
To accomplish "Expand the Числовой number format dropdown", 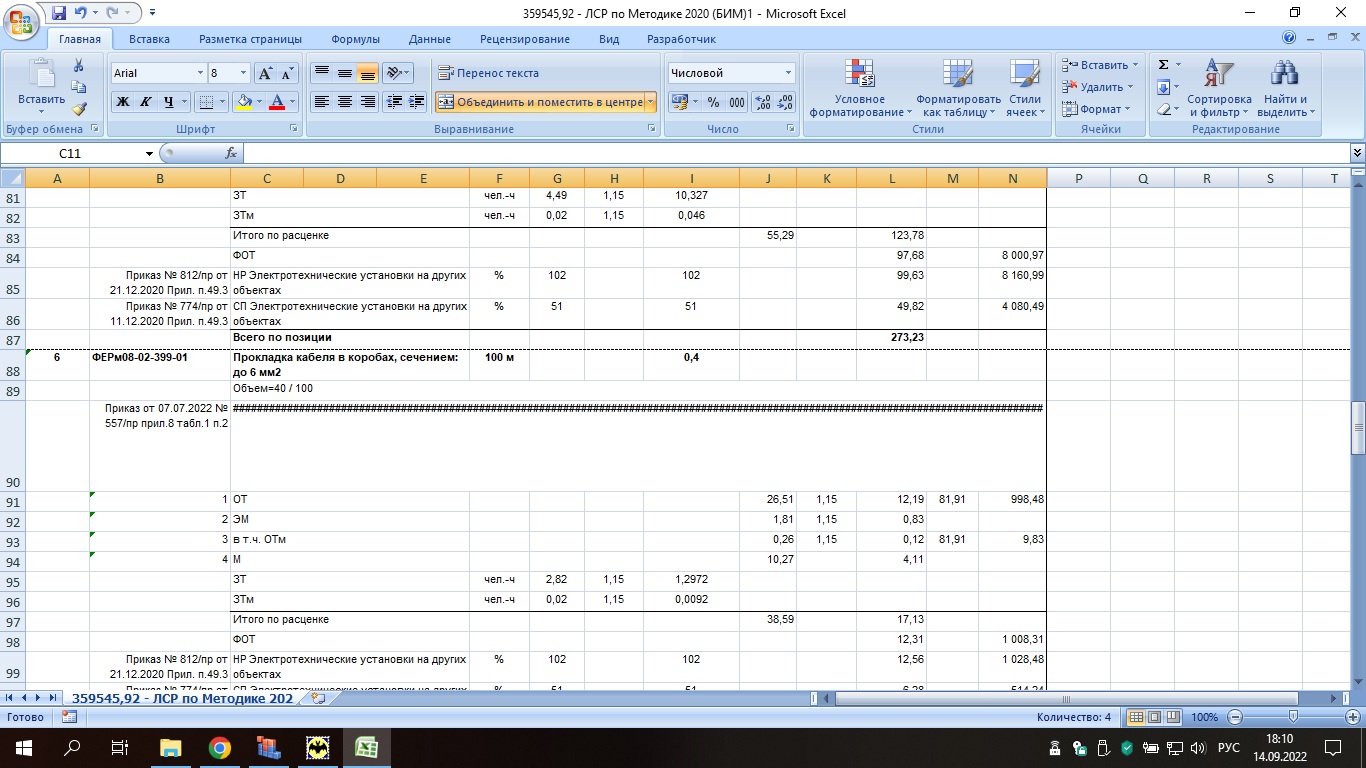I will tap(788, 73).
